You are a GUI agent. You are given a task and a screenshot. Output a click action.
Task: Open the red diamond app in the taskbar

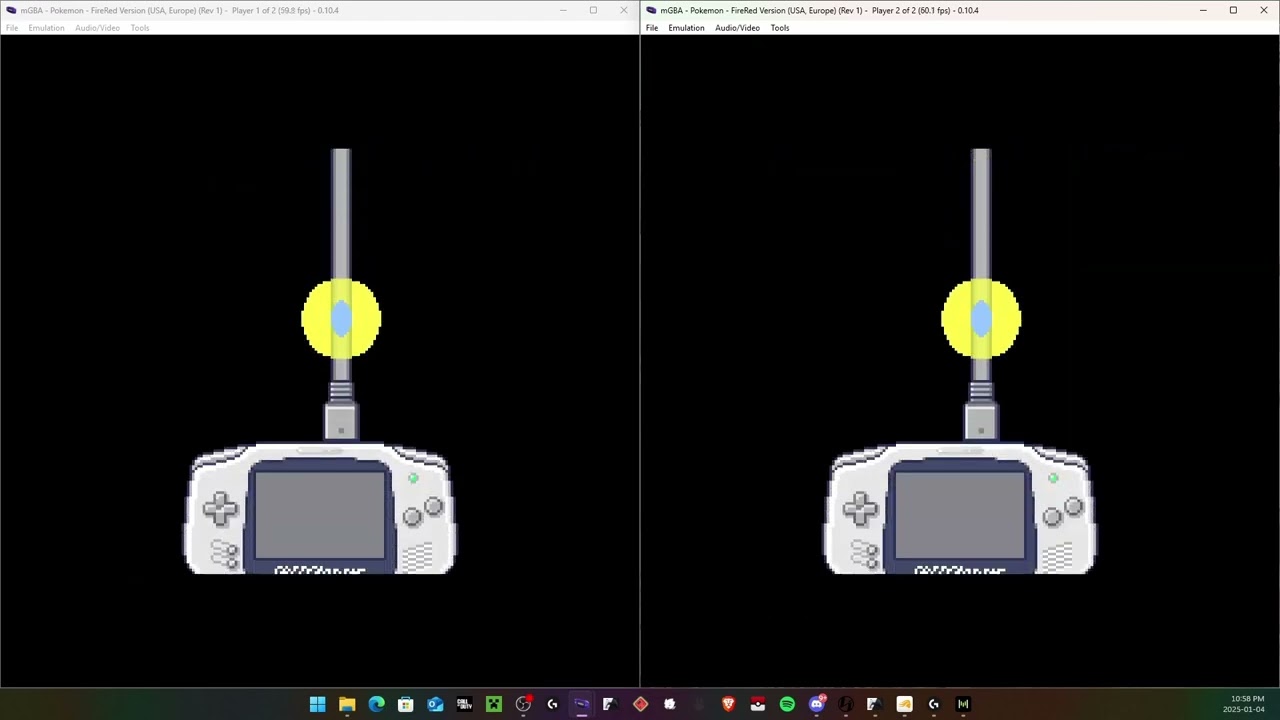point(640,704)
